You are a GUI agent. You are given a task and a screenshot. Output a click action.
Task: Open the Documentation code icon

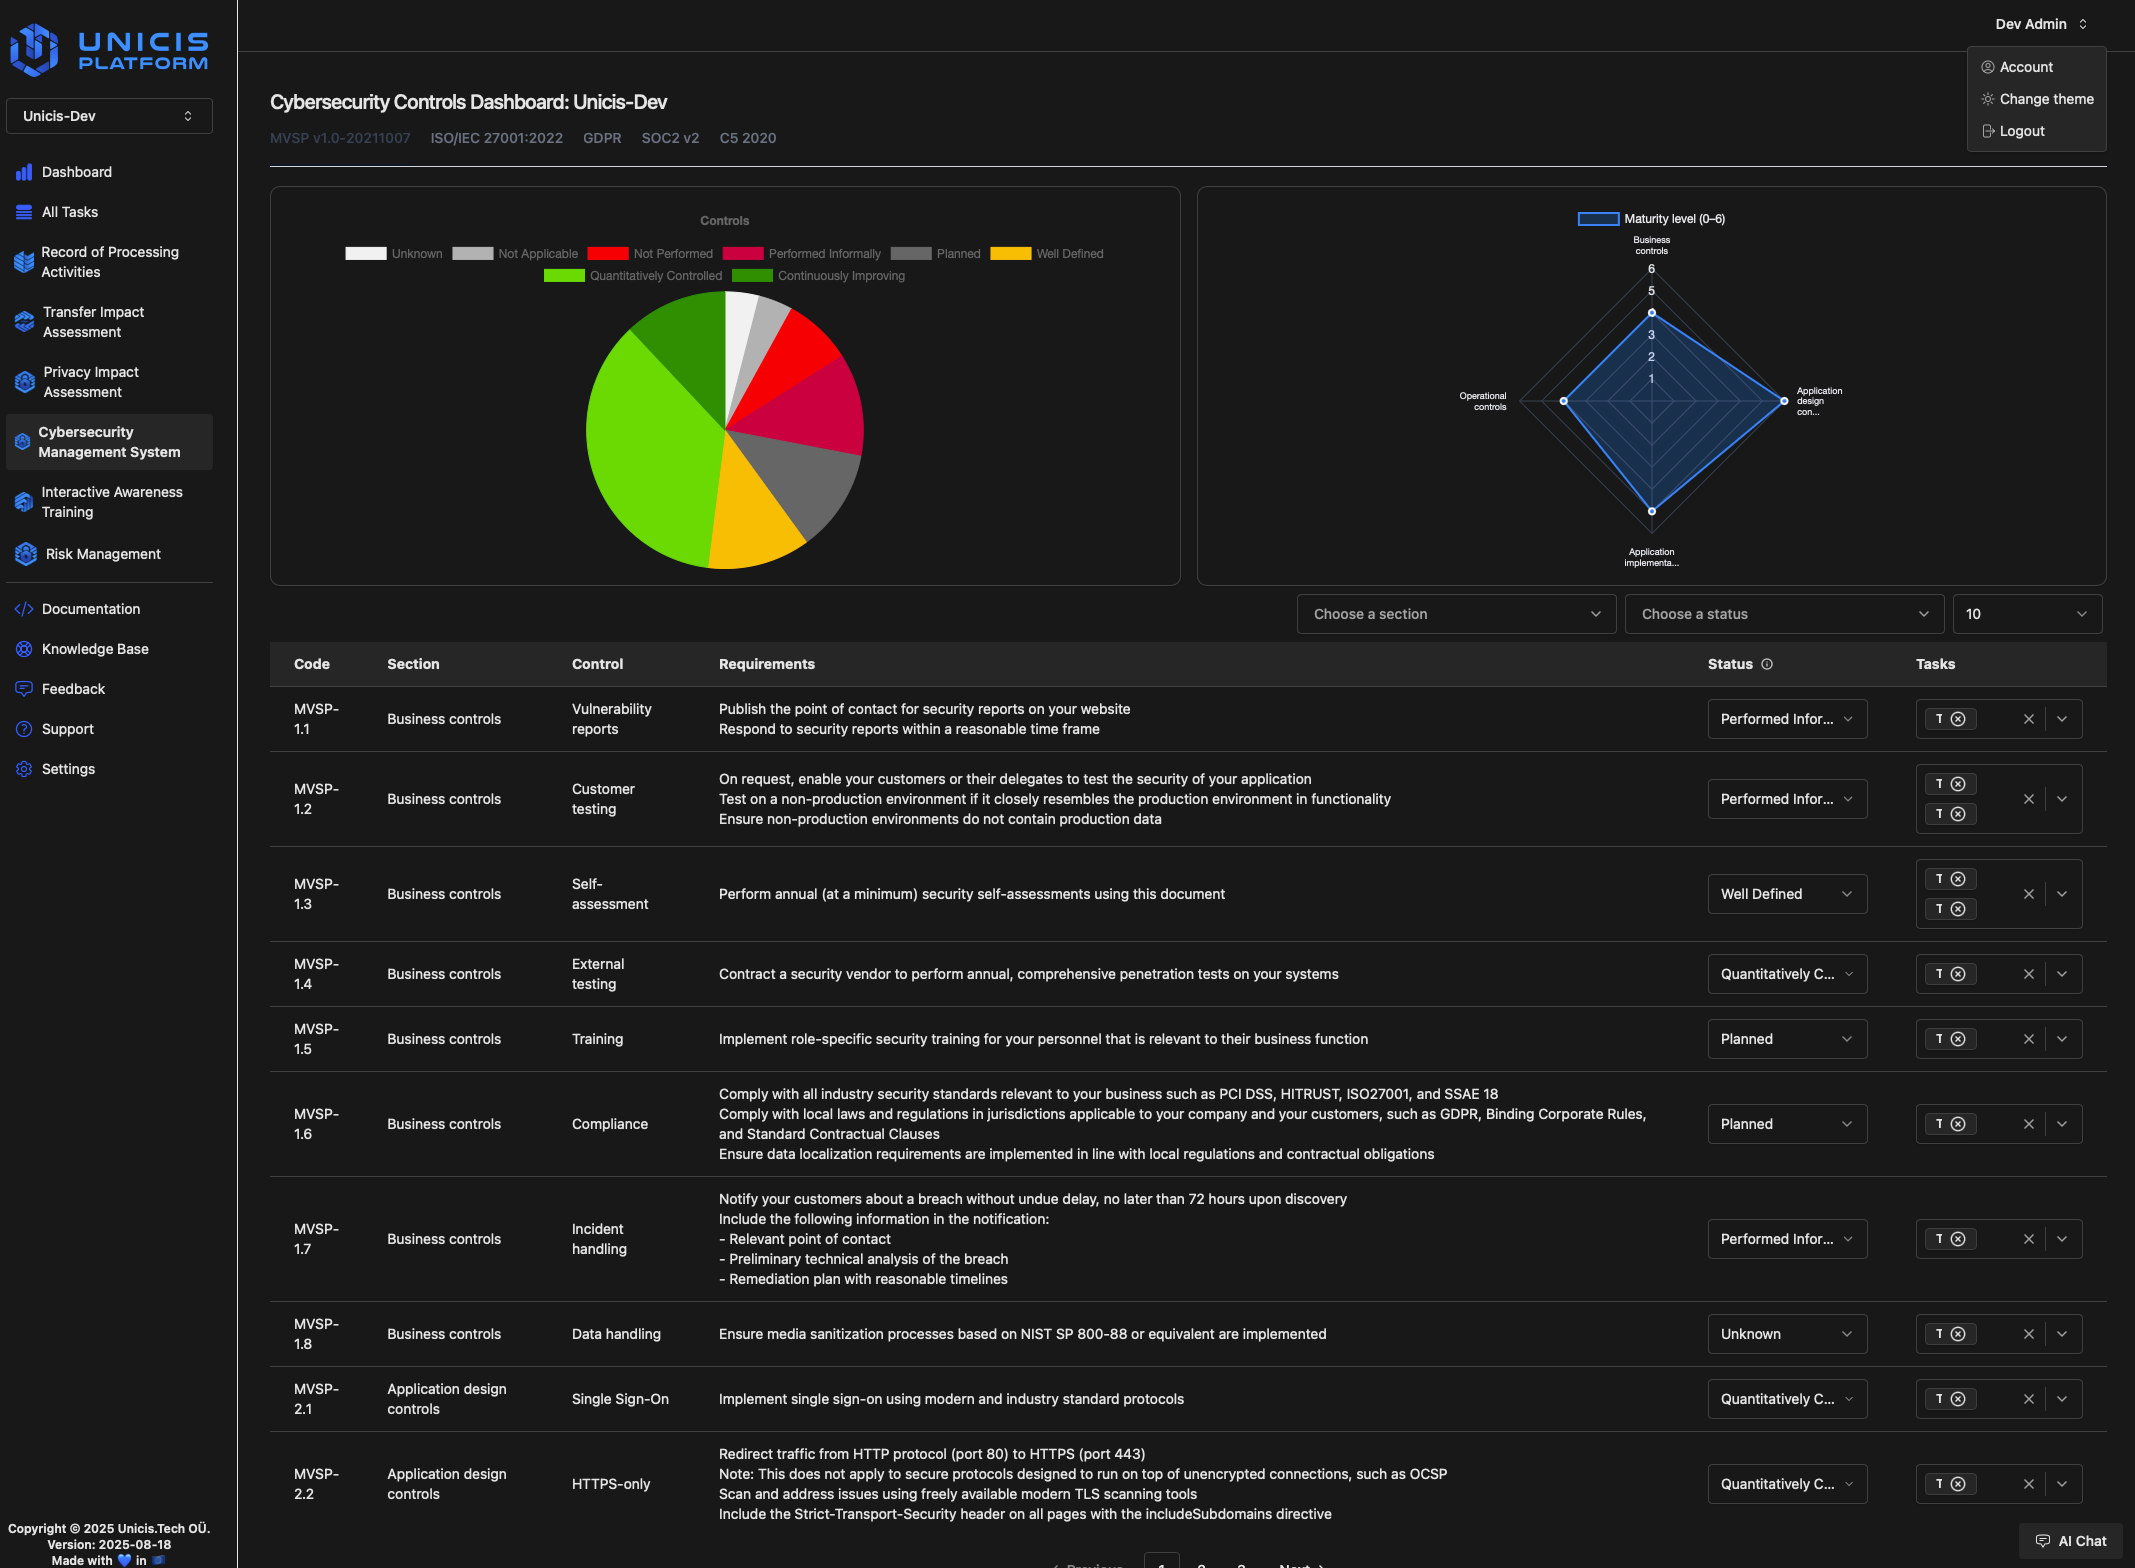tap(24, 608)
